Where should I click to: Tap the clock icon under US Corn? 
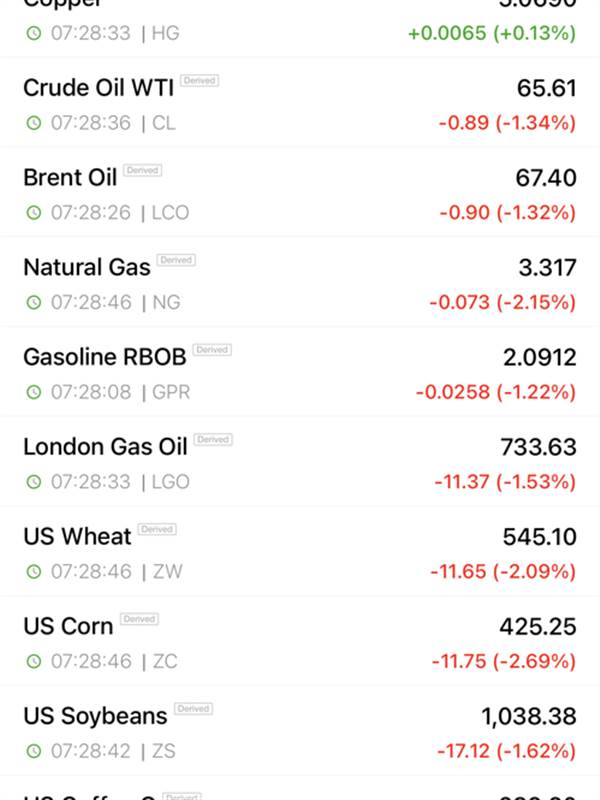coord(34,662)
